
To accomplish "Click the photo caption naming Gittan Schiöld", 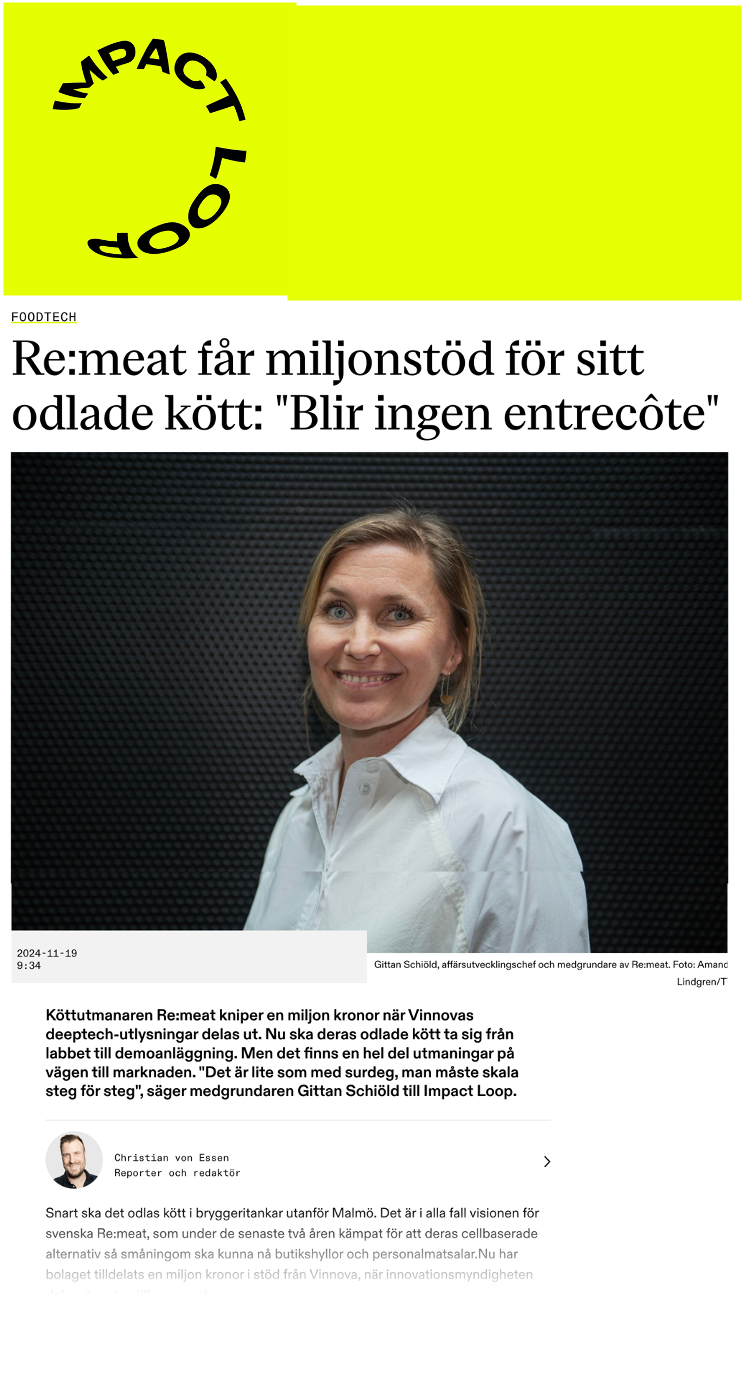I will 551,965.
